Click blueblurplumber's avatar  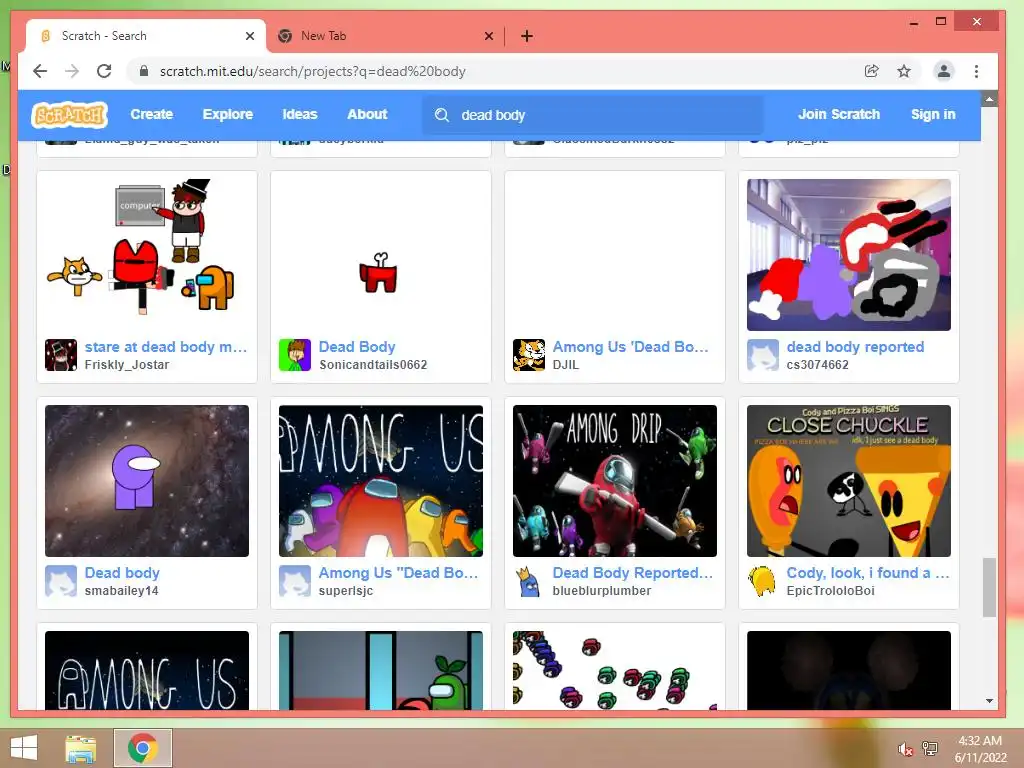(x=529, y=581)
